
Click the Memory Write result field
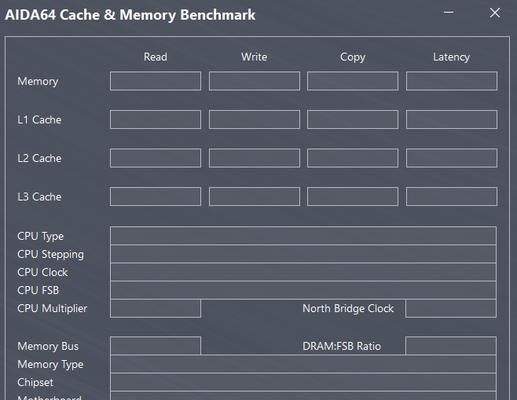[254, 81]
